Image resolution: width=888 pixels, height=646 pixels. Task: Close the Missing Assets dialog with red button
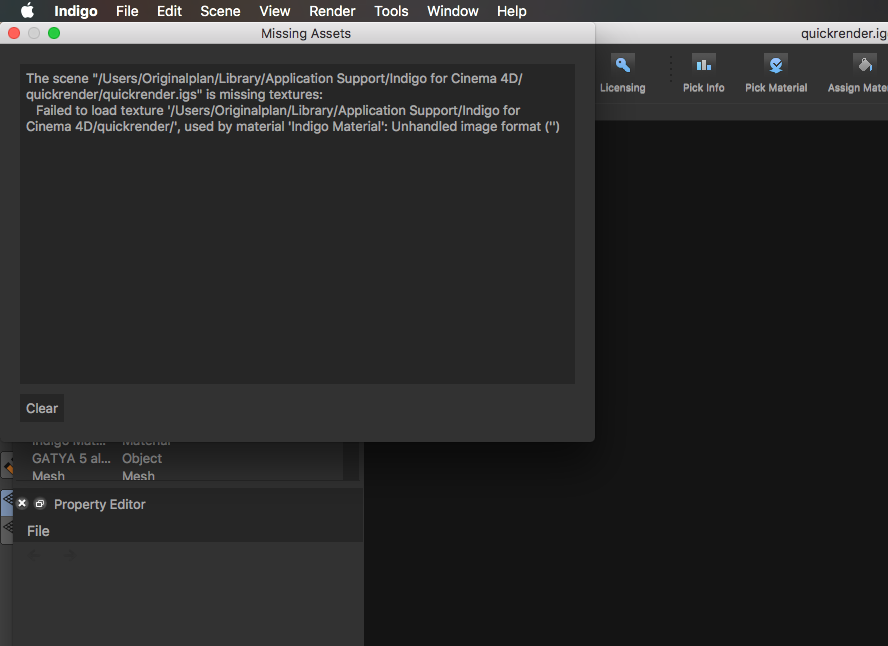coord(14,33)
